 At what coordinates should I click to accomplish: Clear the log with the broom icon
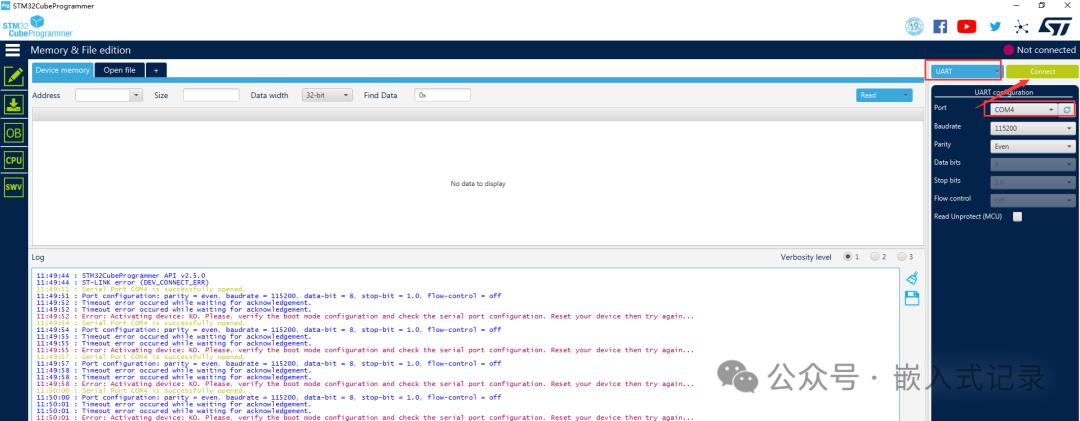pyautogui.click(x=912, y=278)
